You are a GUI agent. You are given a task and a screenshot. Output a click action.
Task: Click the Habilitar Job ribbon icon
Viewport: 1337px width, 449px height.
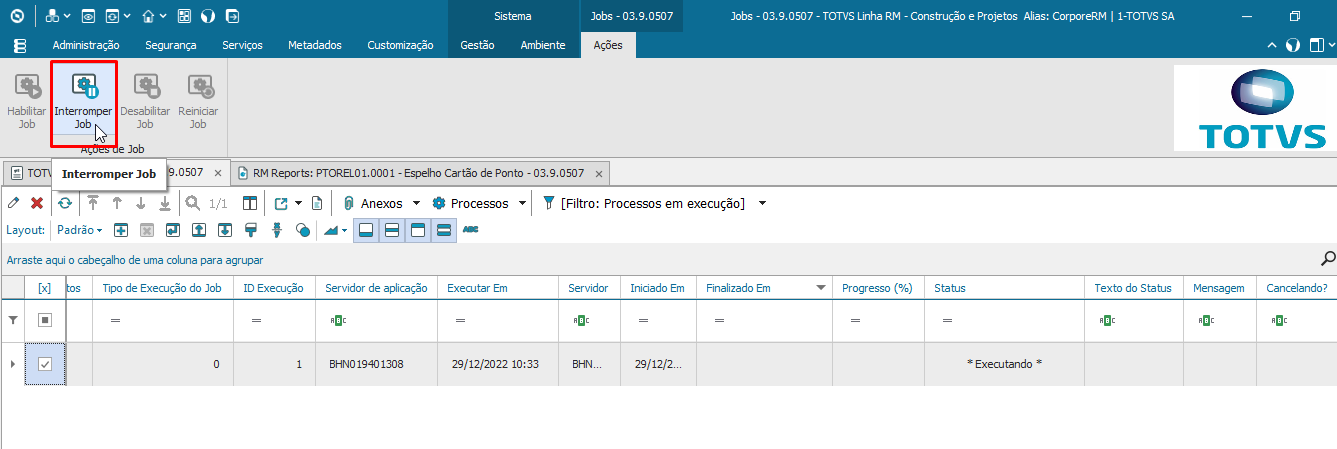[x=26, y=86]
